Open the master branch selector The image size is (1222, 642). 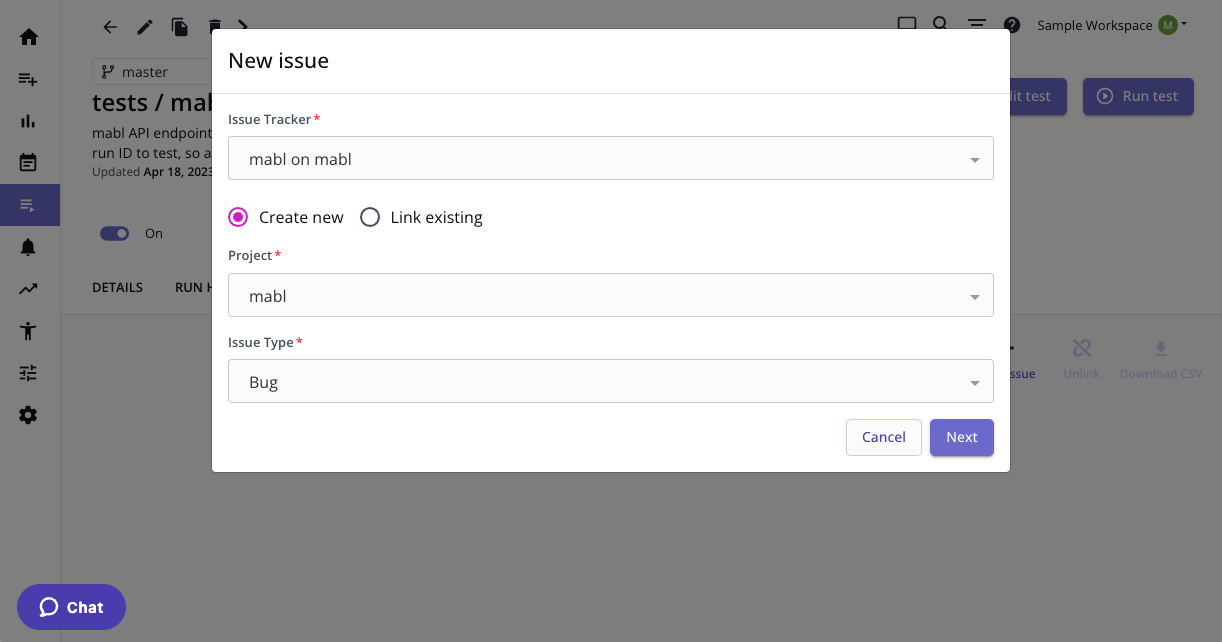click(x=152, y=72)
